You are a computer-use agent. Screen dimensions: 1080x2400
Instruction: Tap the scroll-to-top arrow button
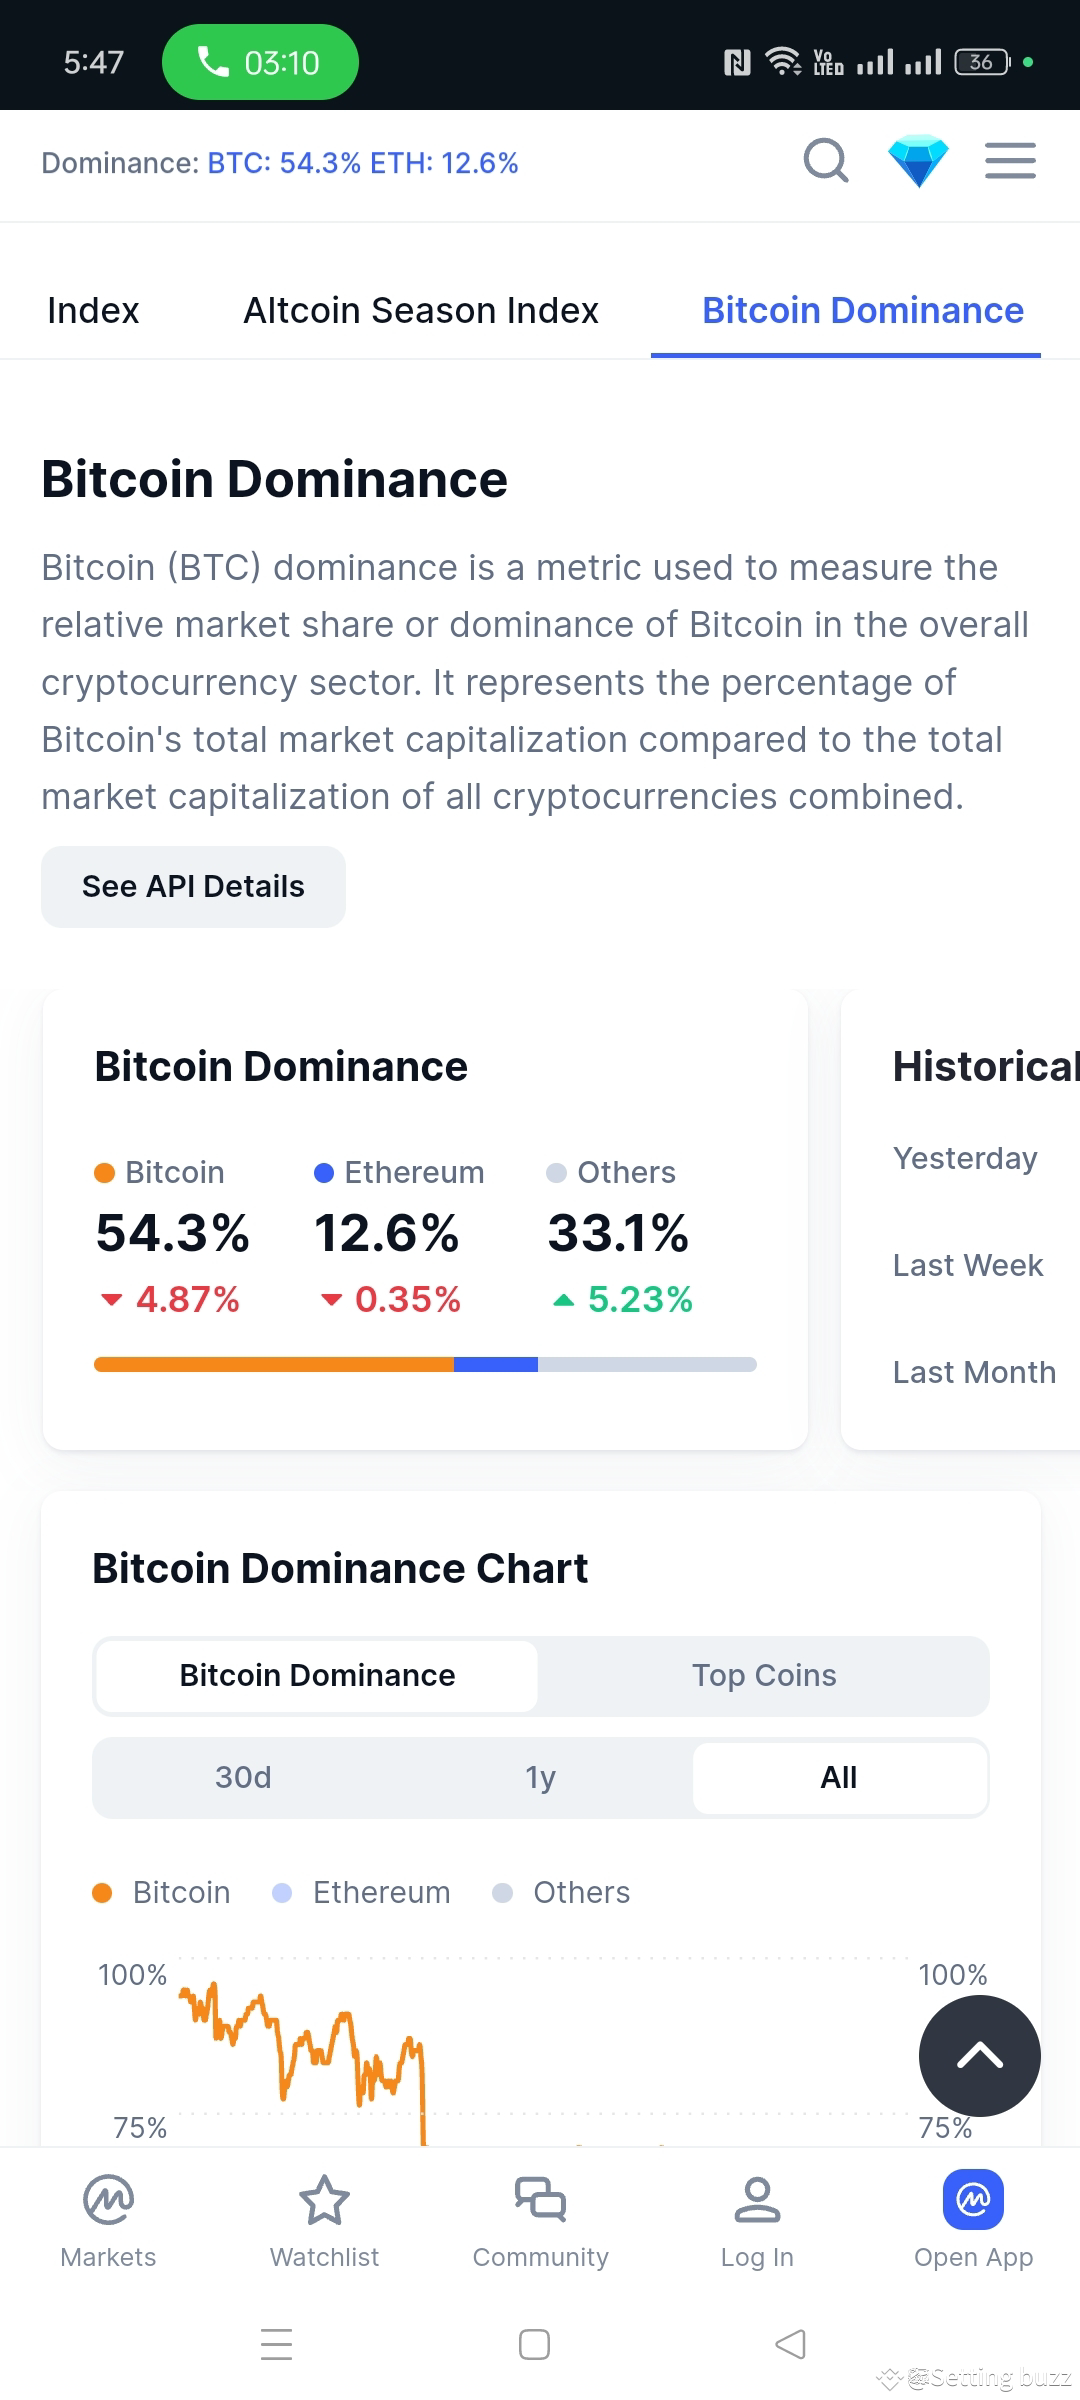[x=979, y=2056]
